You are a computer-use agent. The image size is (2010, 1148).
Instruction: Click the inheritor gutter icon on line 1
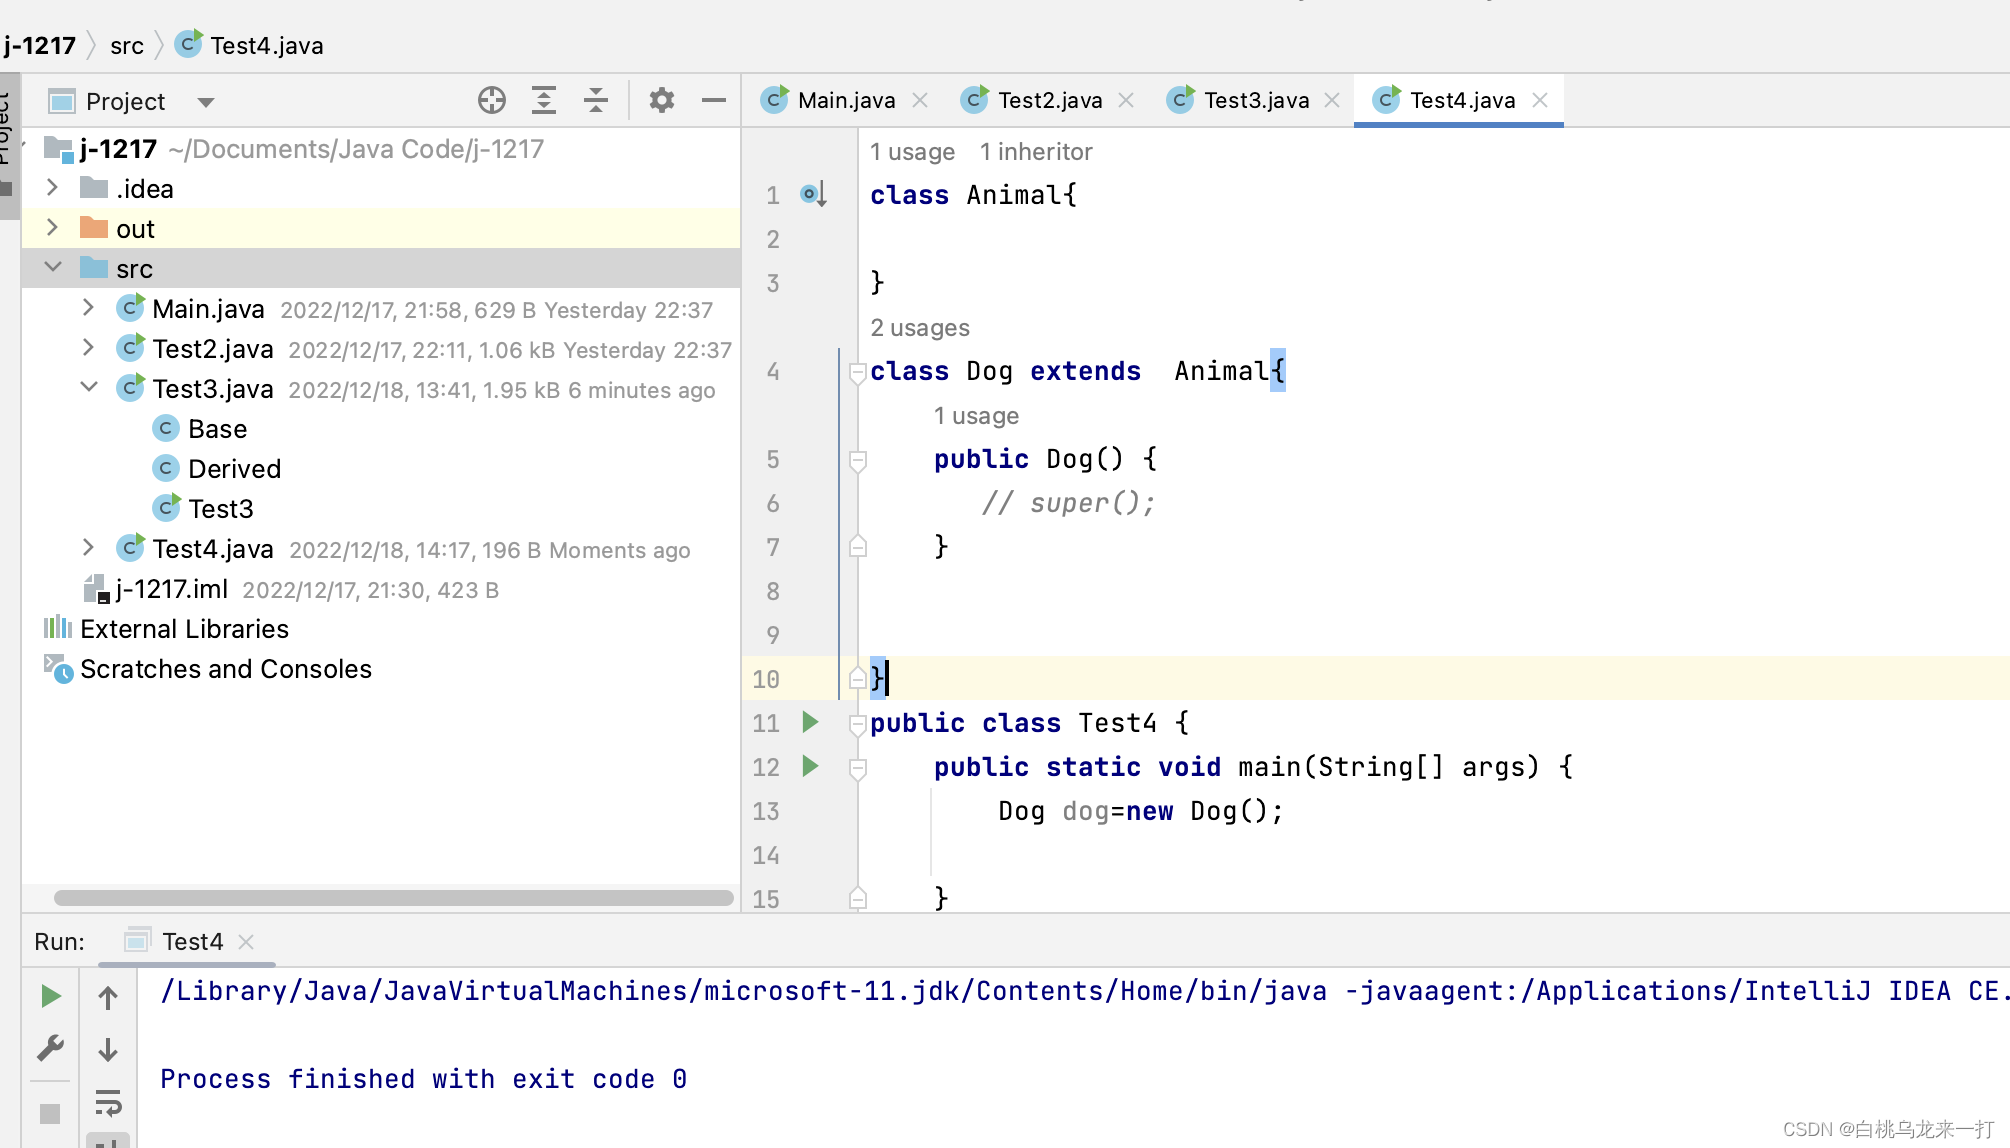point(813,194)
